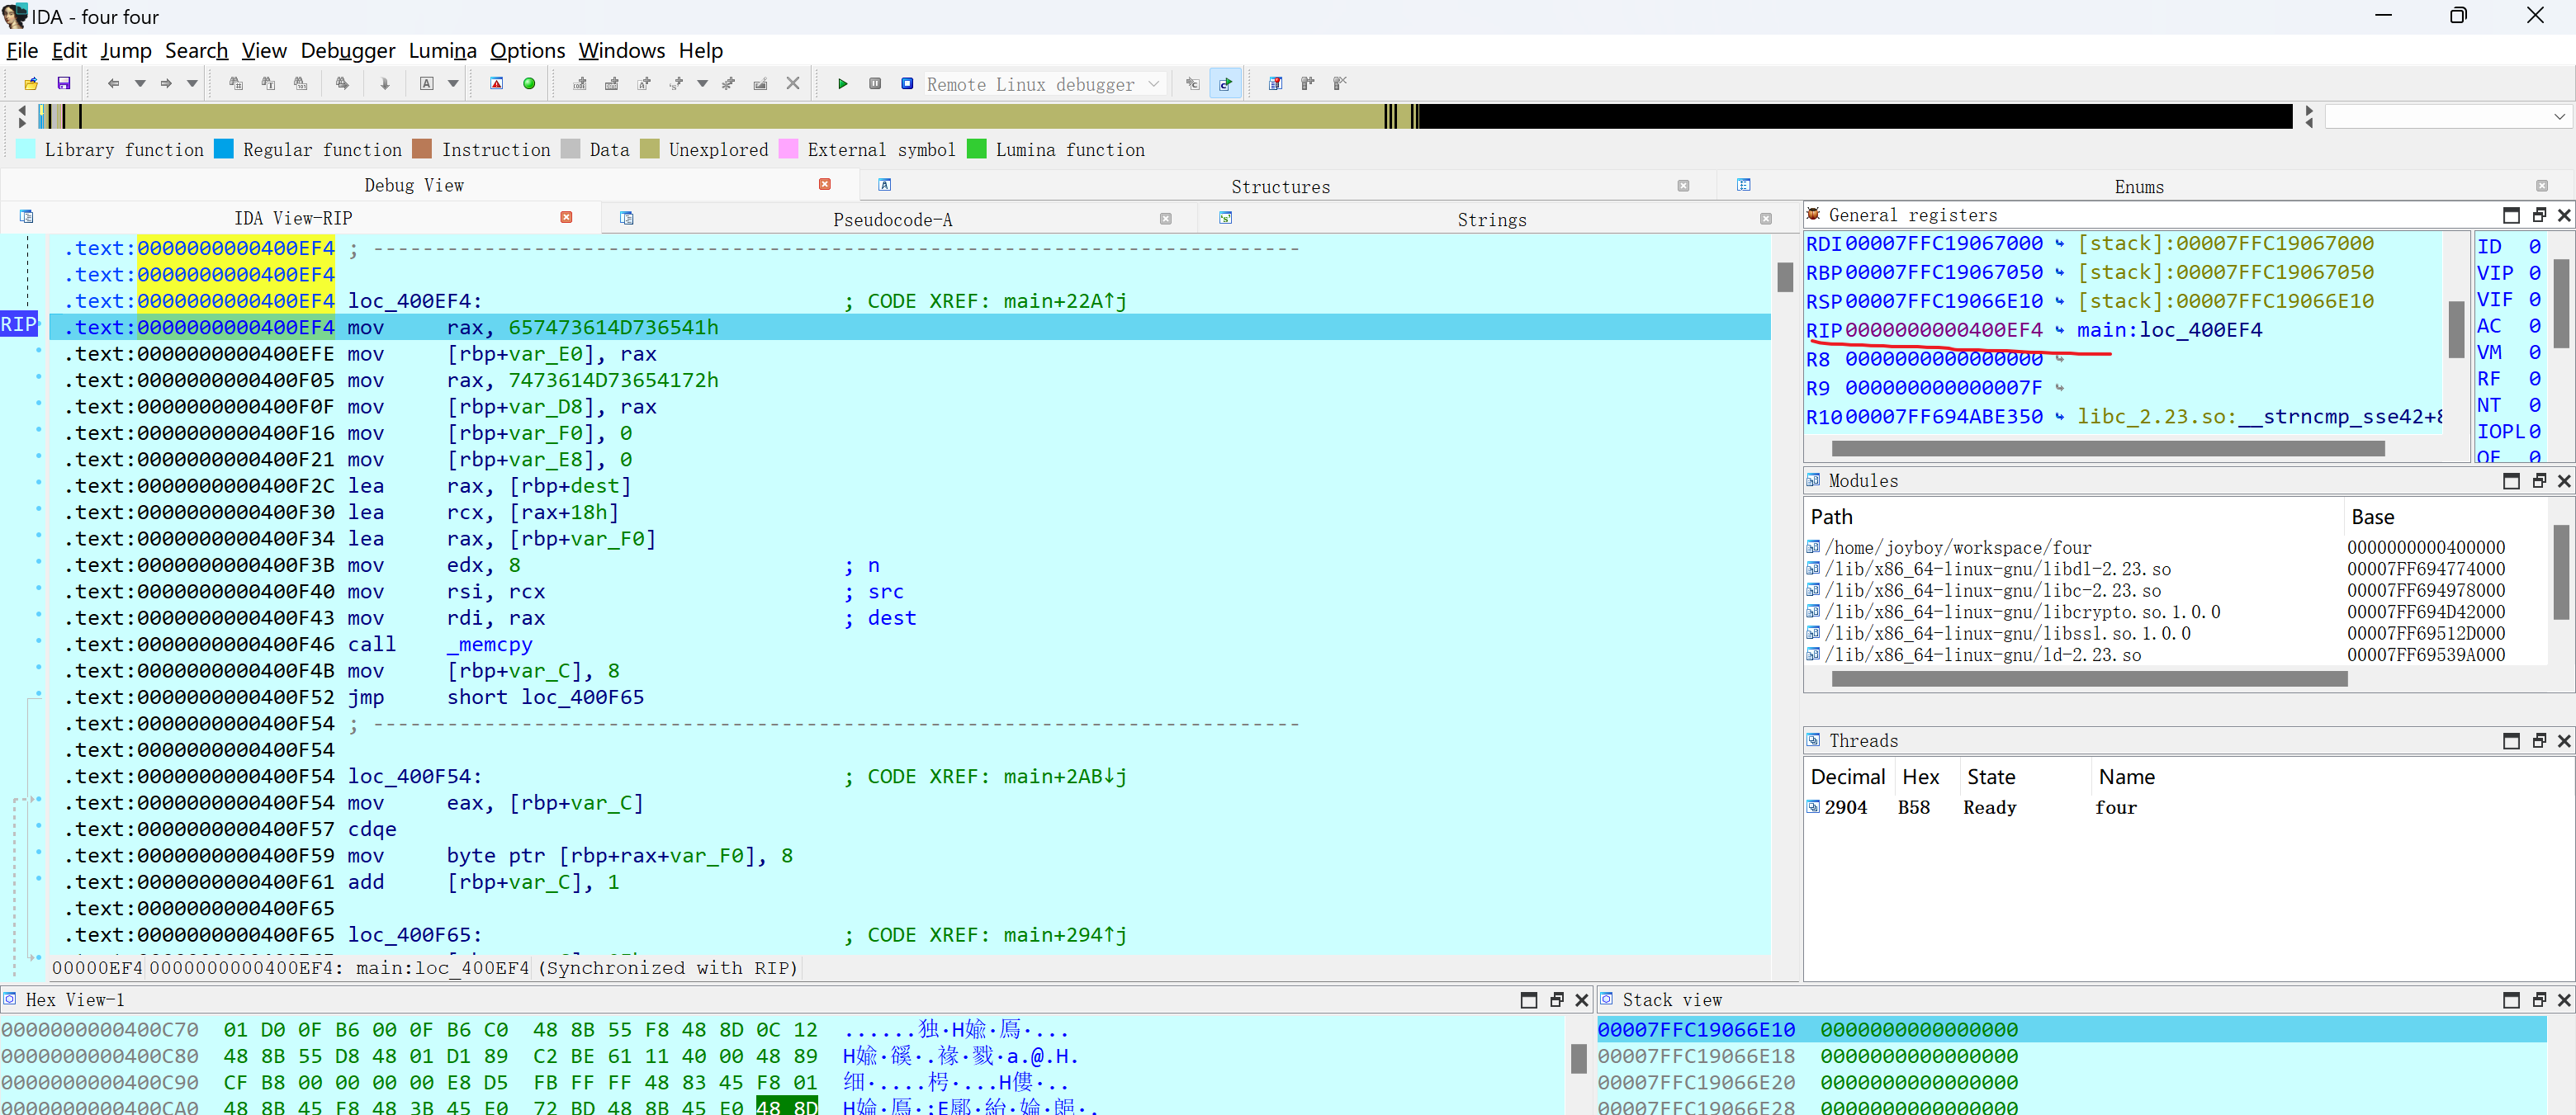Image resolution: width=2576 pixels, height=1115 pixels.
Task: Click the loc_400F65 jump target
Action: click(583, 697)
